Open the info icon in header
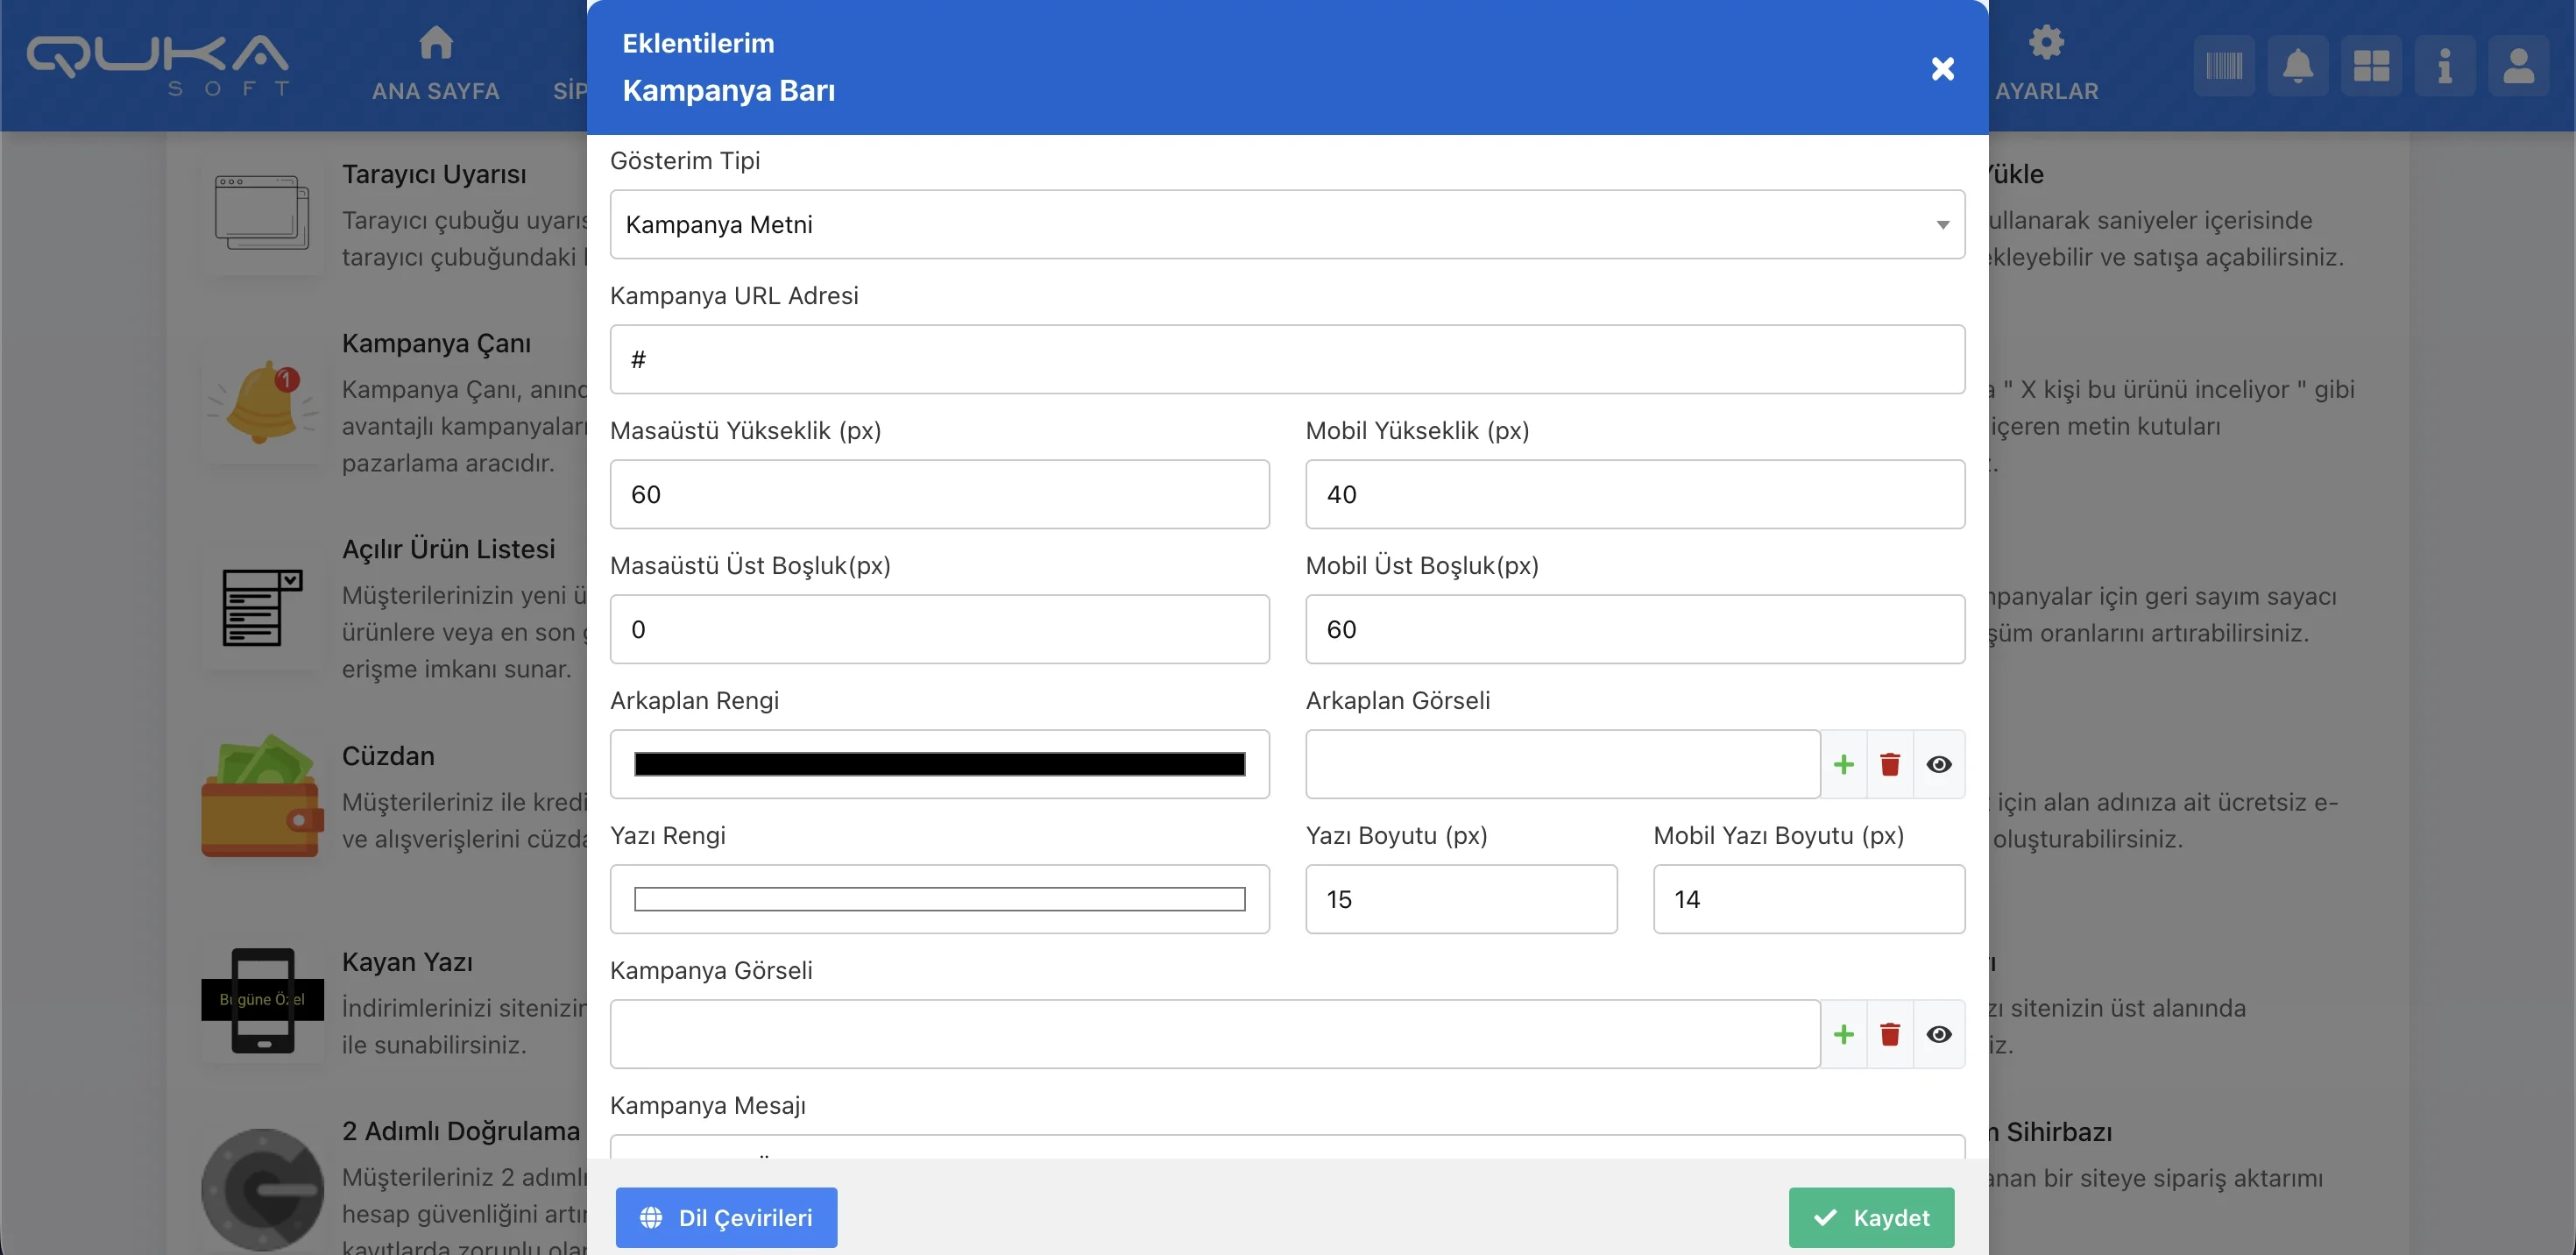Screen dimensions: 2576x1255 [2444, 66]
